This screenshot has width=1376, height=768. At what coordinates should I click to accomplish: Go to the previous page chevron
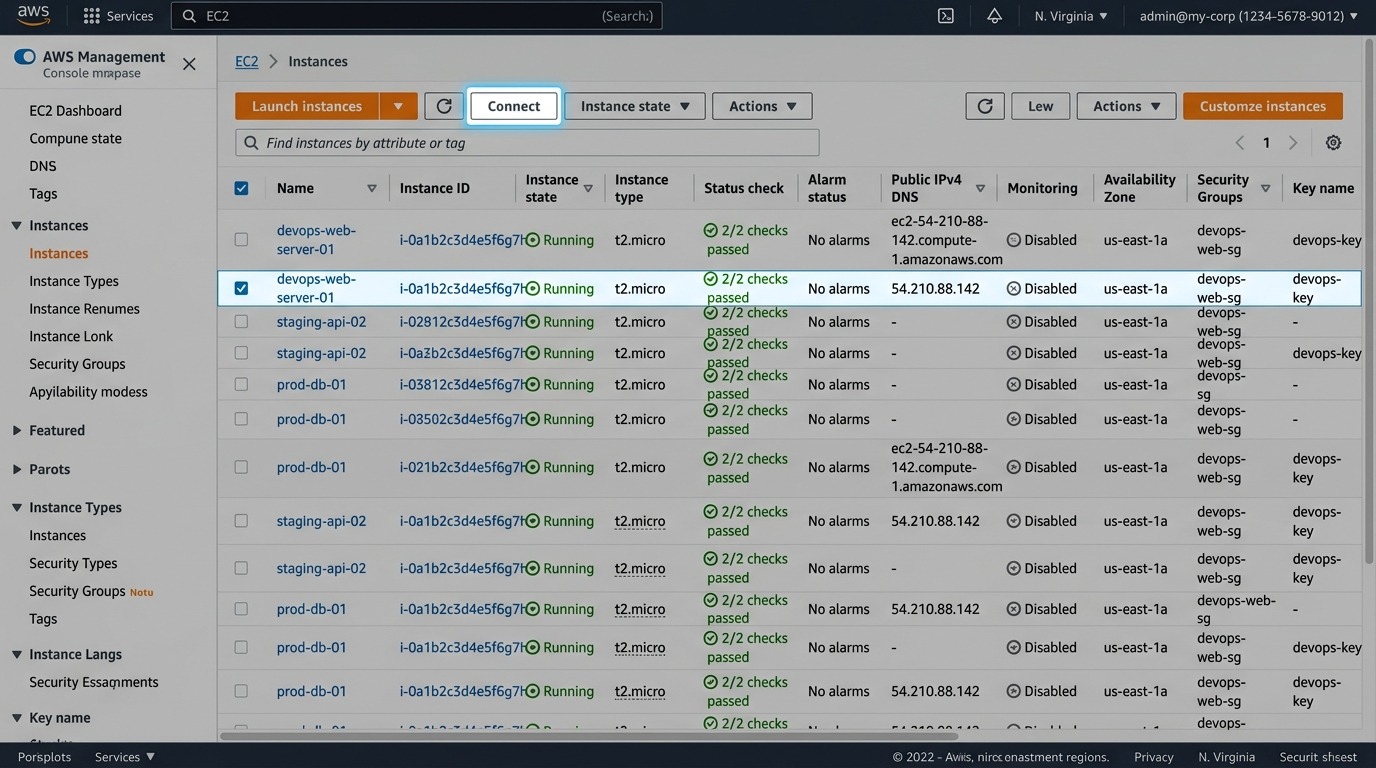point(1240,143)
